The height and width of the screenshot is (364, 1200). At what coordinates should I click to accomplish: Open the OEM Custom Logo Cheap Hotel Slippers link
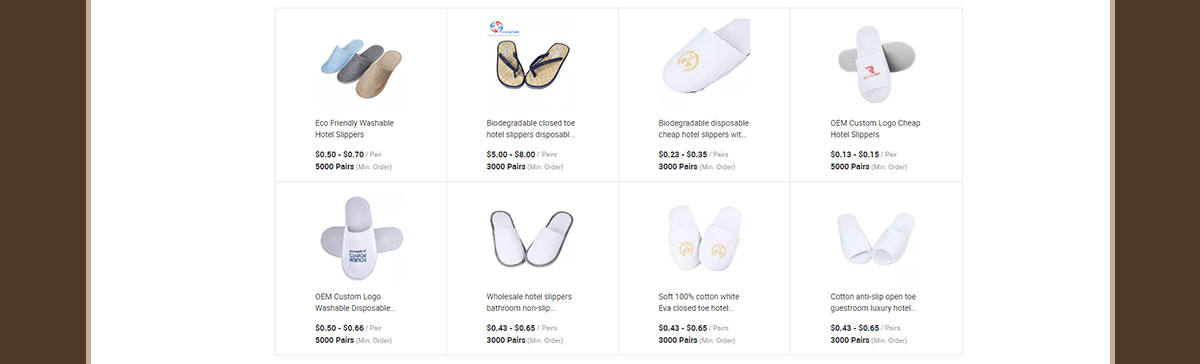pos(875,128)
